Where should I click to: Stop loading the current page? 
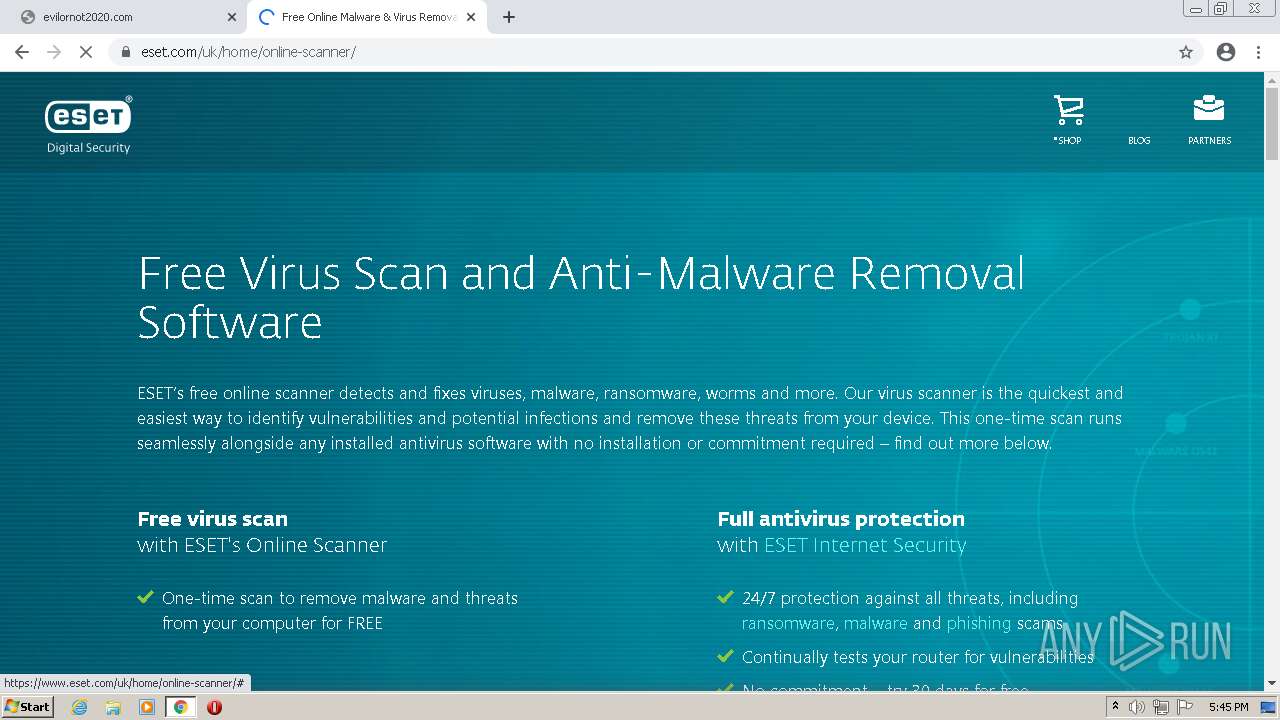[86, 52]
